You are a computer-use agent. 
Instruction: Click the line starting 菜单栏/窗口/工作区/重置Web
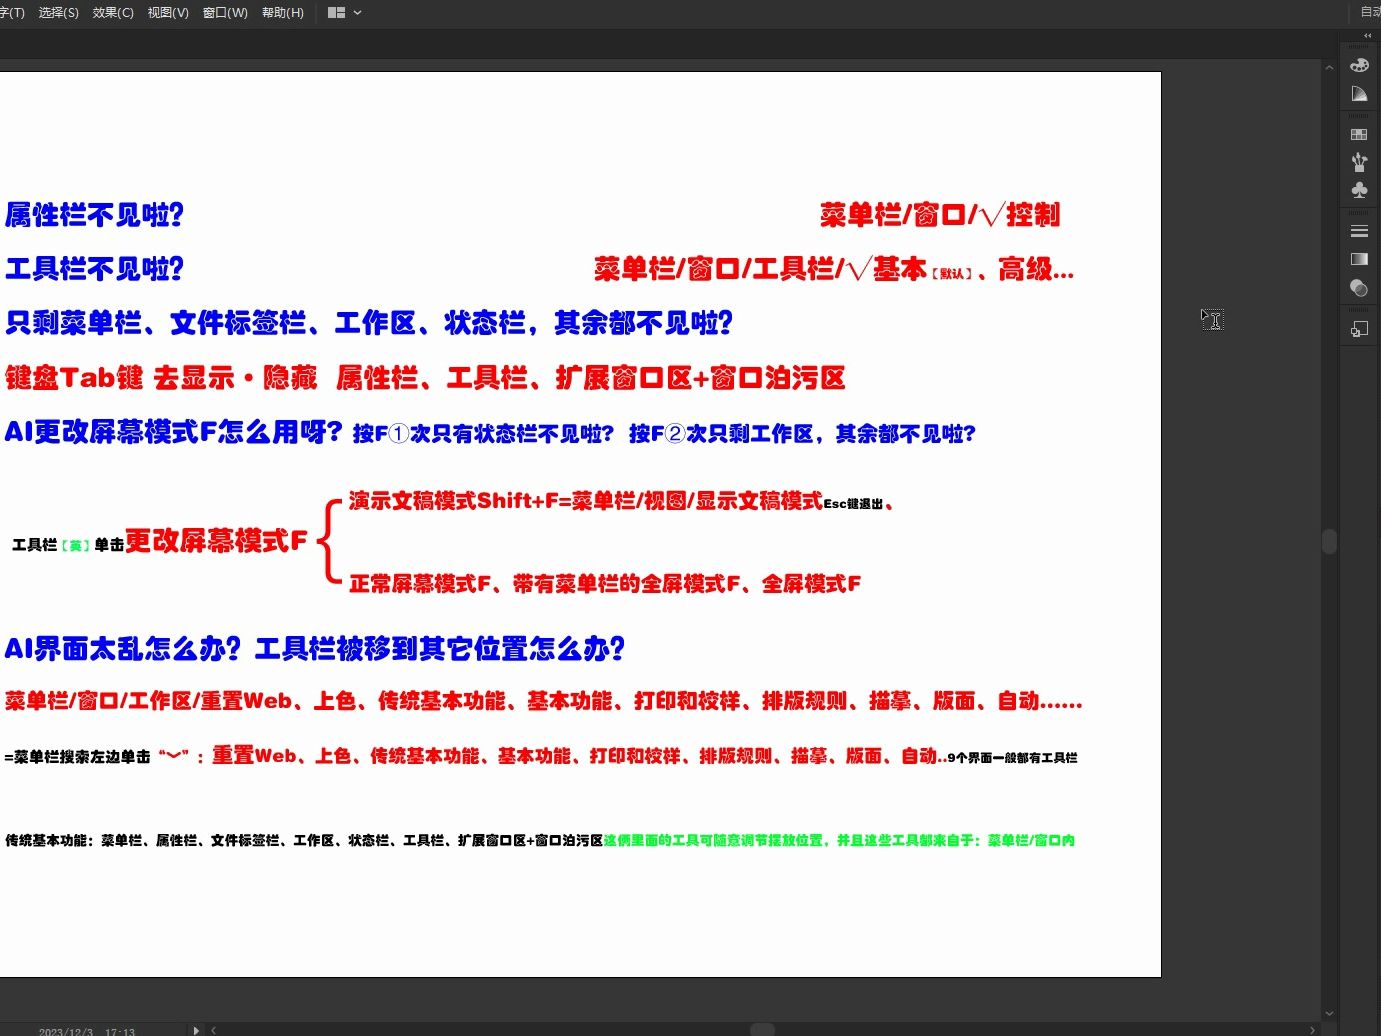[543, 701]
